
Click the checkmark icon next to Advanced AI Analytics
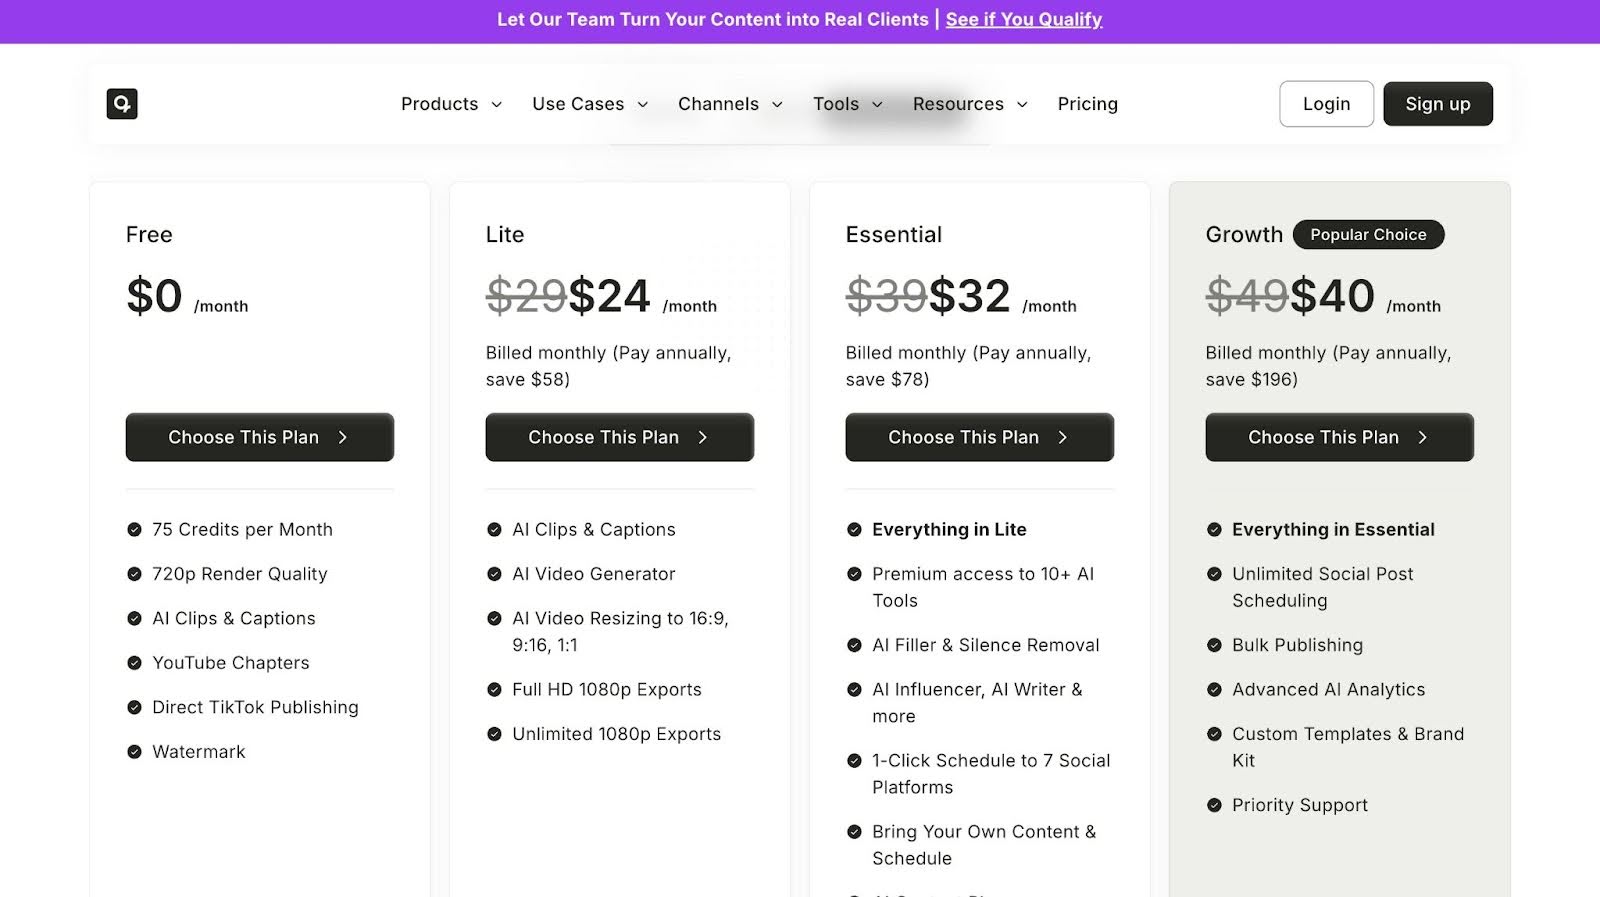pyautogui.click(x=1214, y=690)
